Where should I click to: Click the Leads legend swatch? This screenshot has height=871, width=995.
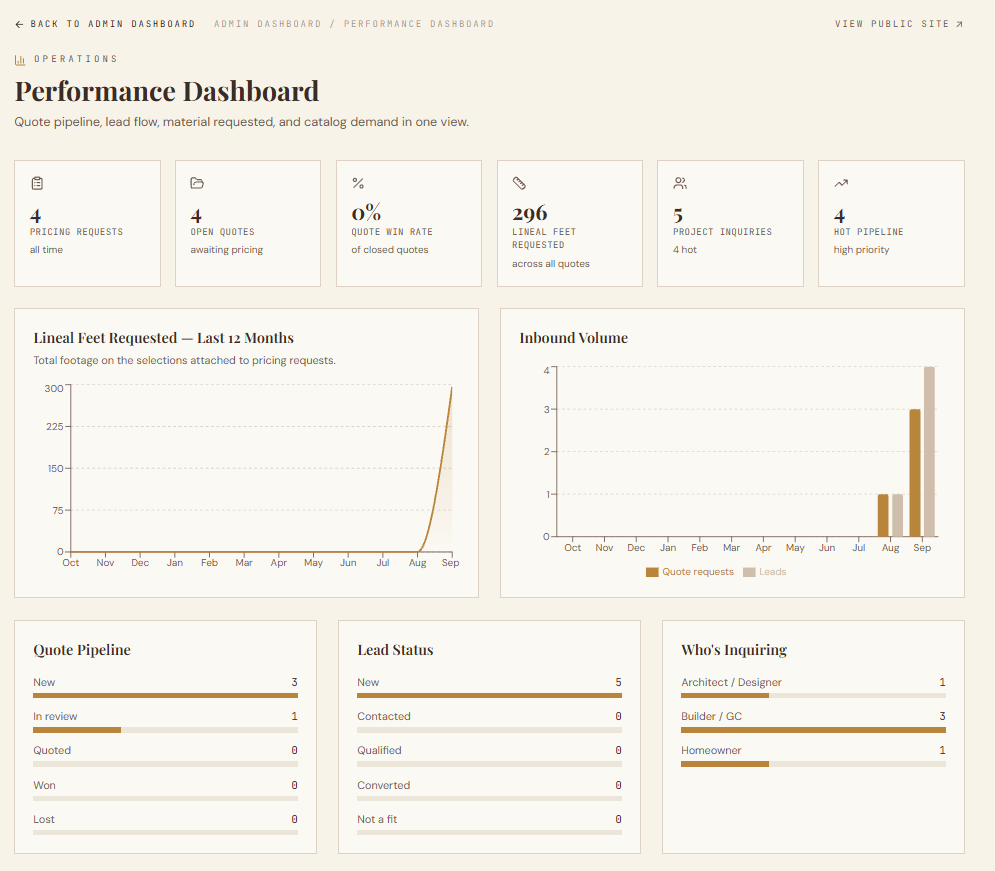click(749, 572)
